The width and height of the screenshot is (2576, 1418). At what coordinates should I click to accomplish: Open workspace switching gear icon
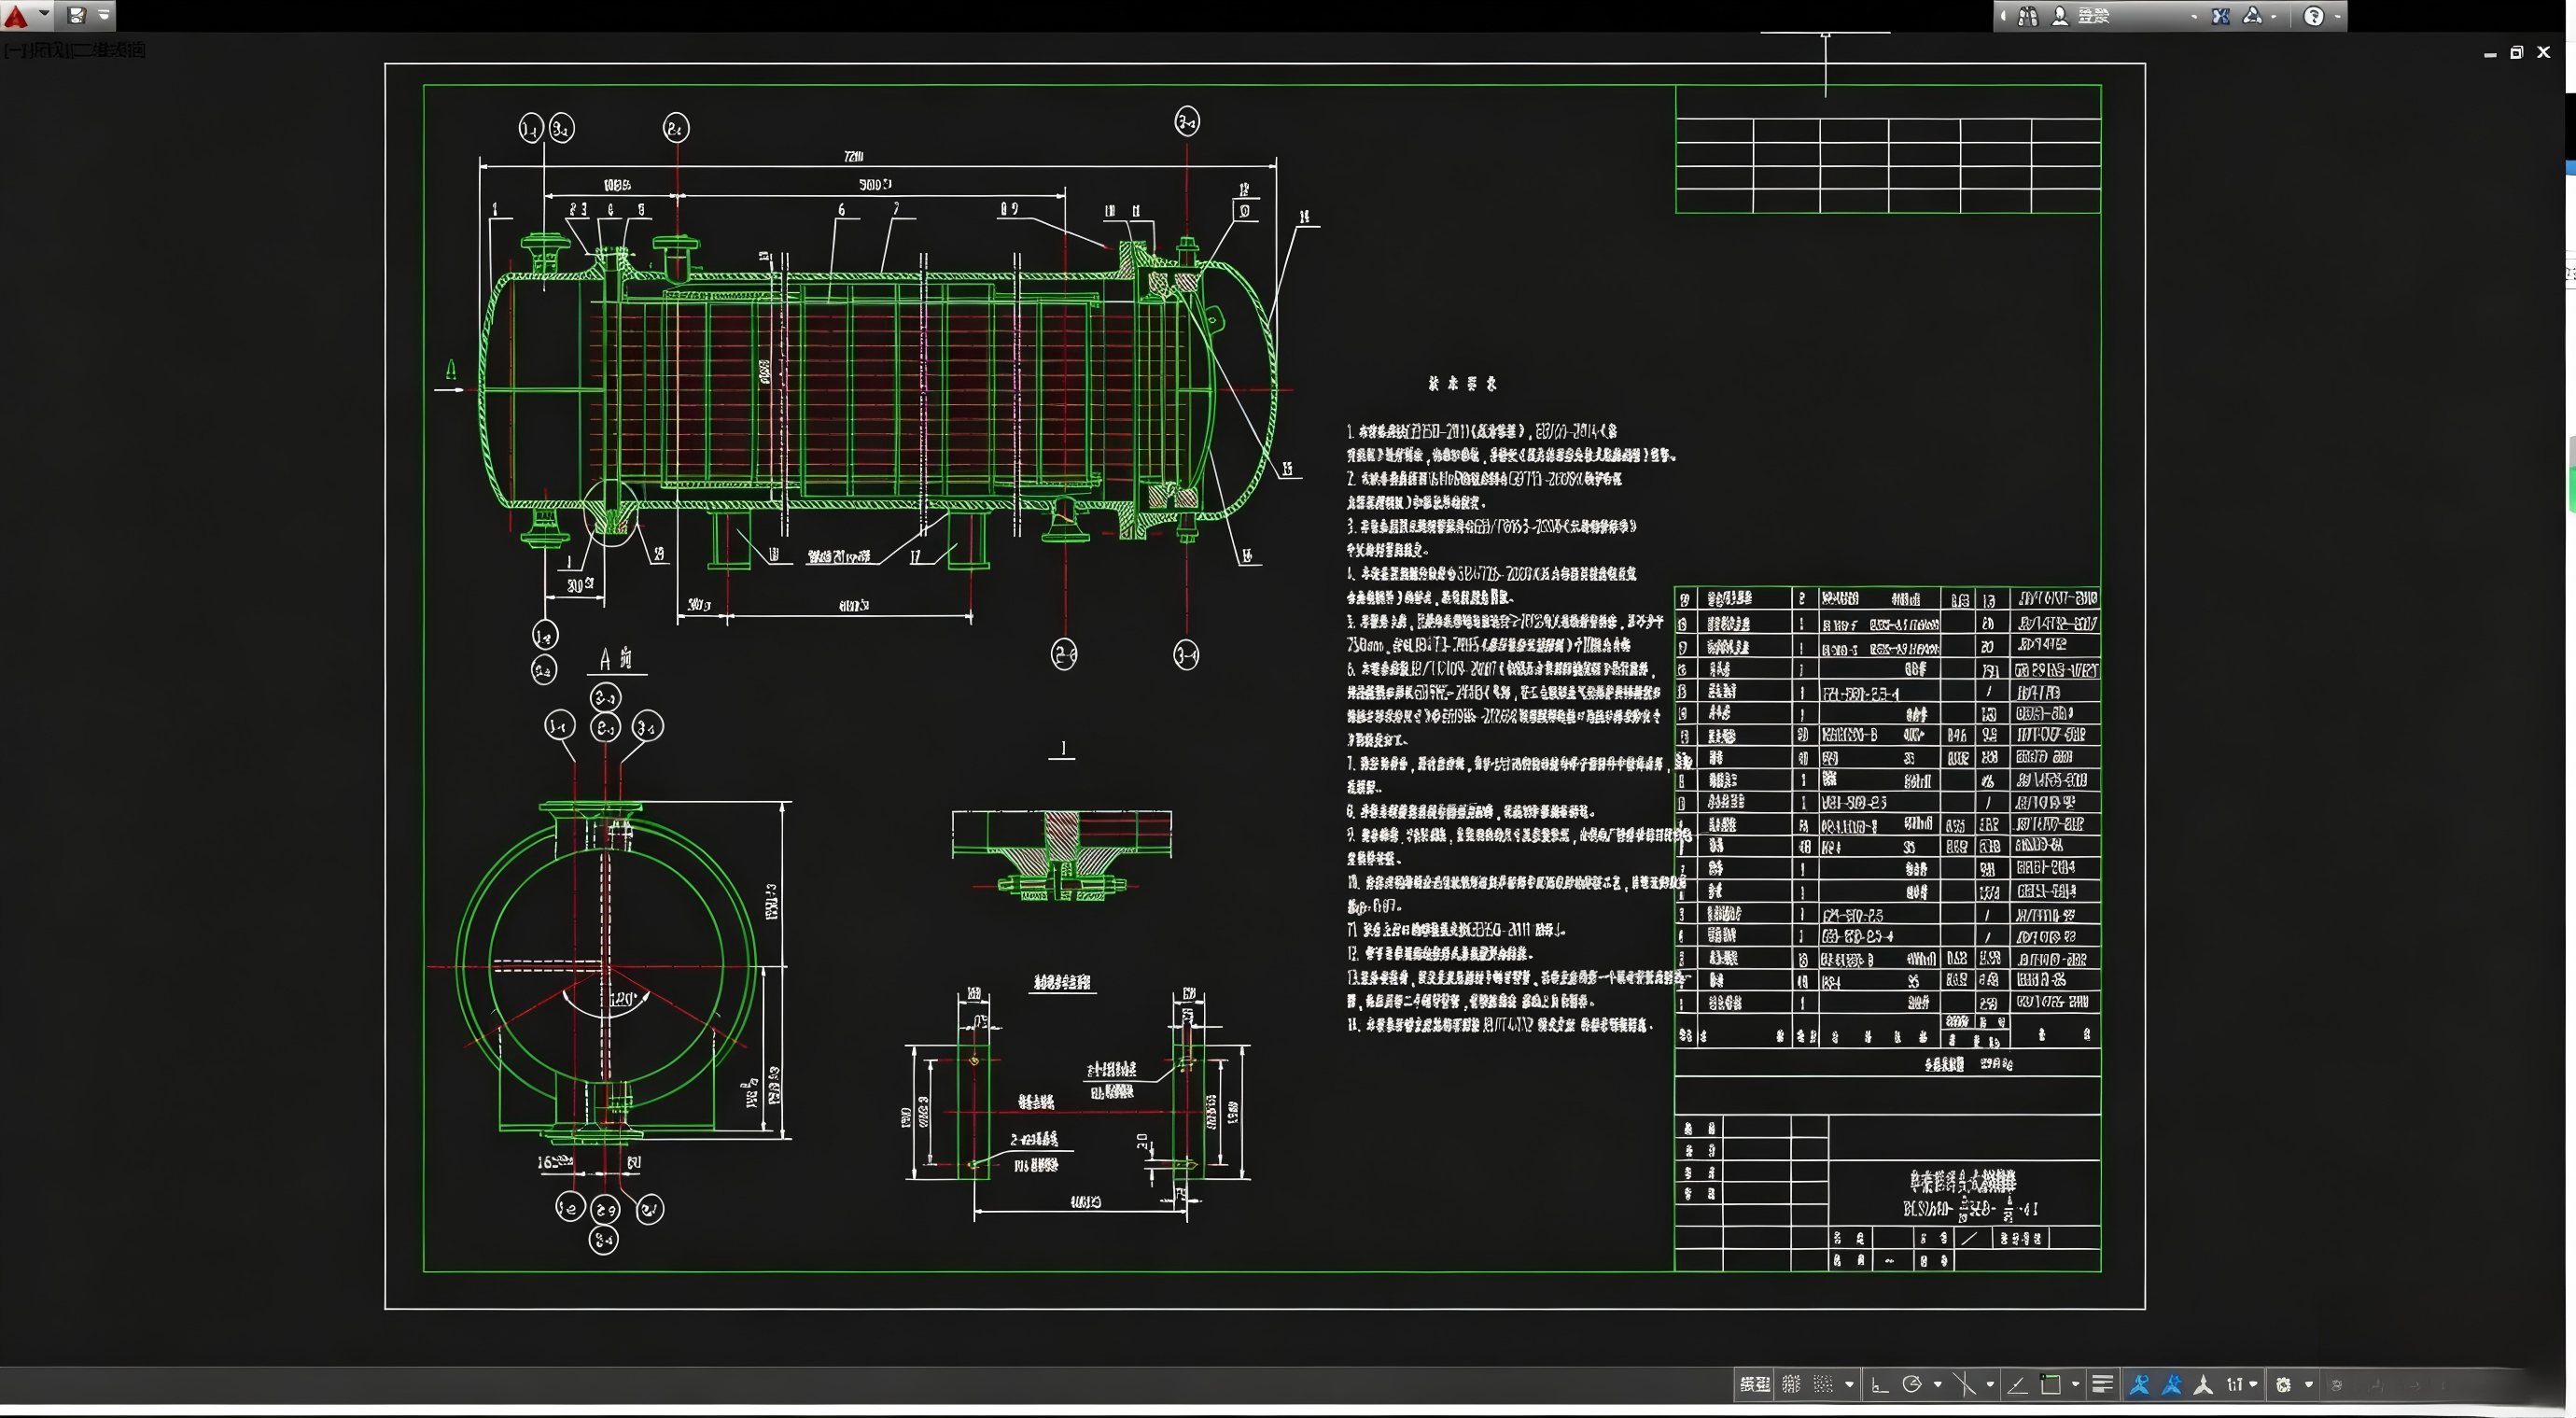tap(2284, 1385)
